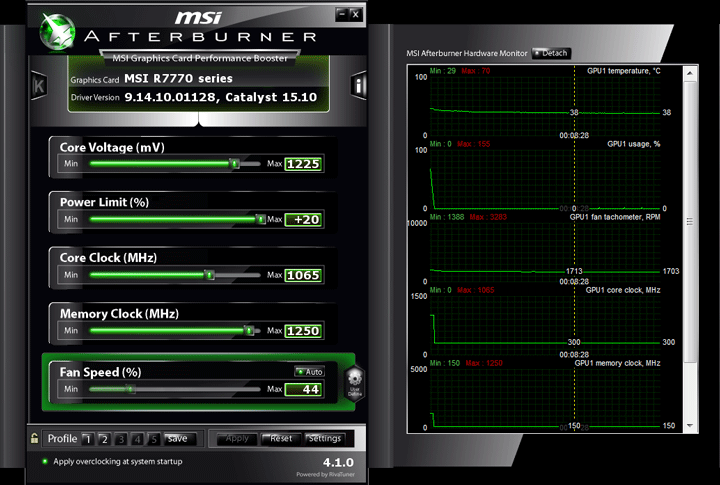Toggle the profile lock padlock icon

34,438
